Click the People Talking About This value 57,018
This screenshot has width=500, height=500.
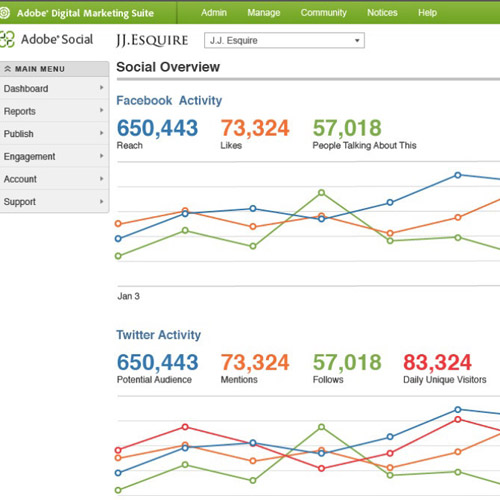347,128
